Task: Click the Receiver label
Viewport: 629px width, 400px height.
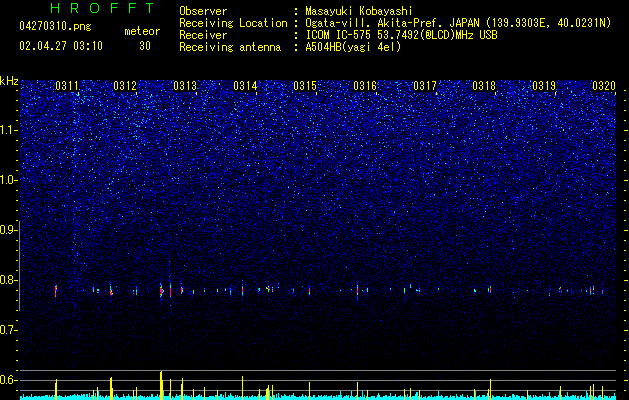Action: (x=203, y=35)
